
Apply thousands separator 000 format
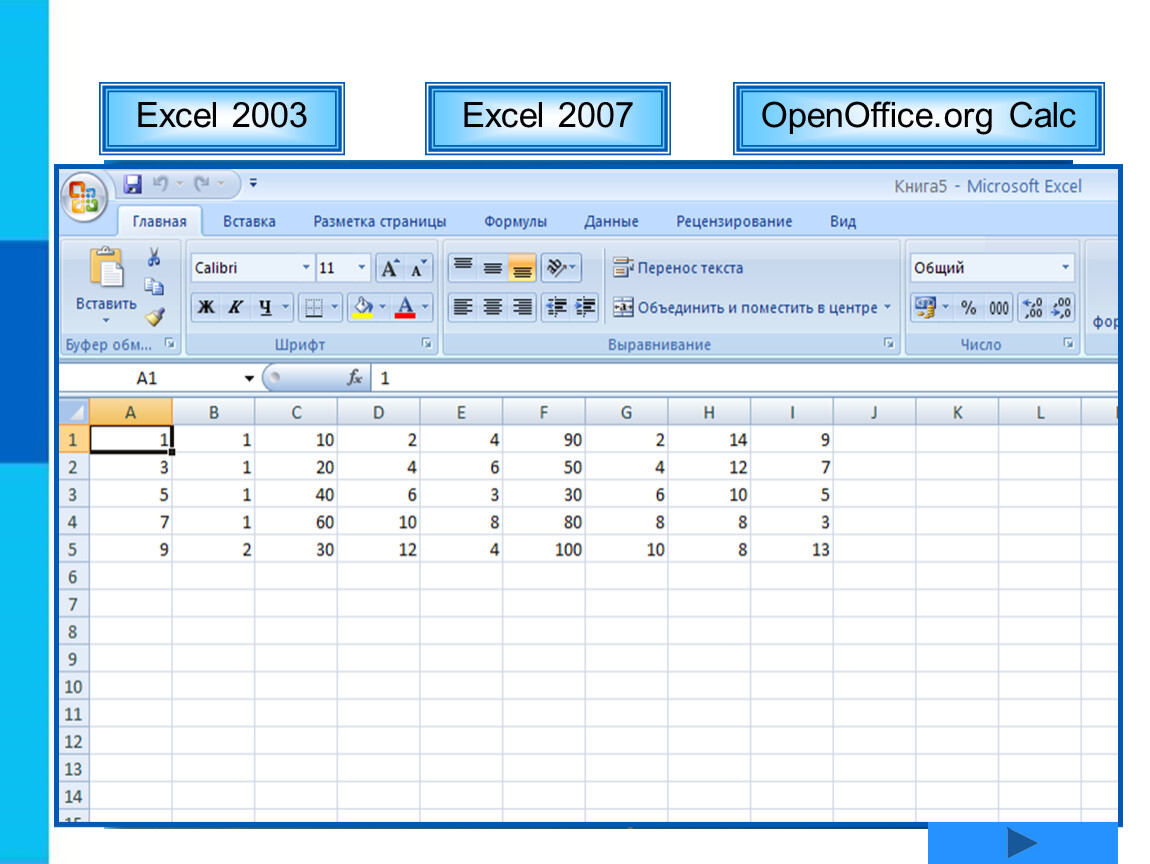click(999, 307)
